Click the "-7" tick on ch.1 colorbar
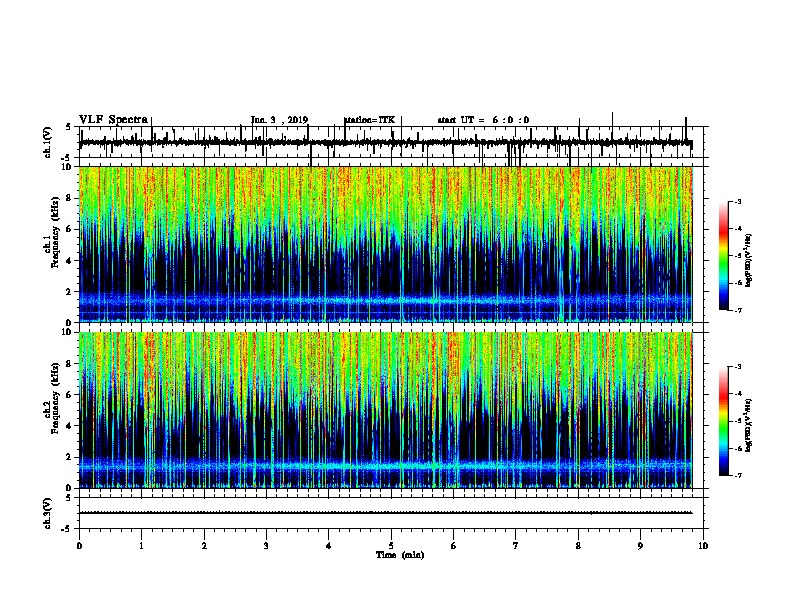The image size is (792, 612). point(737,310)
